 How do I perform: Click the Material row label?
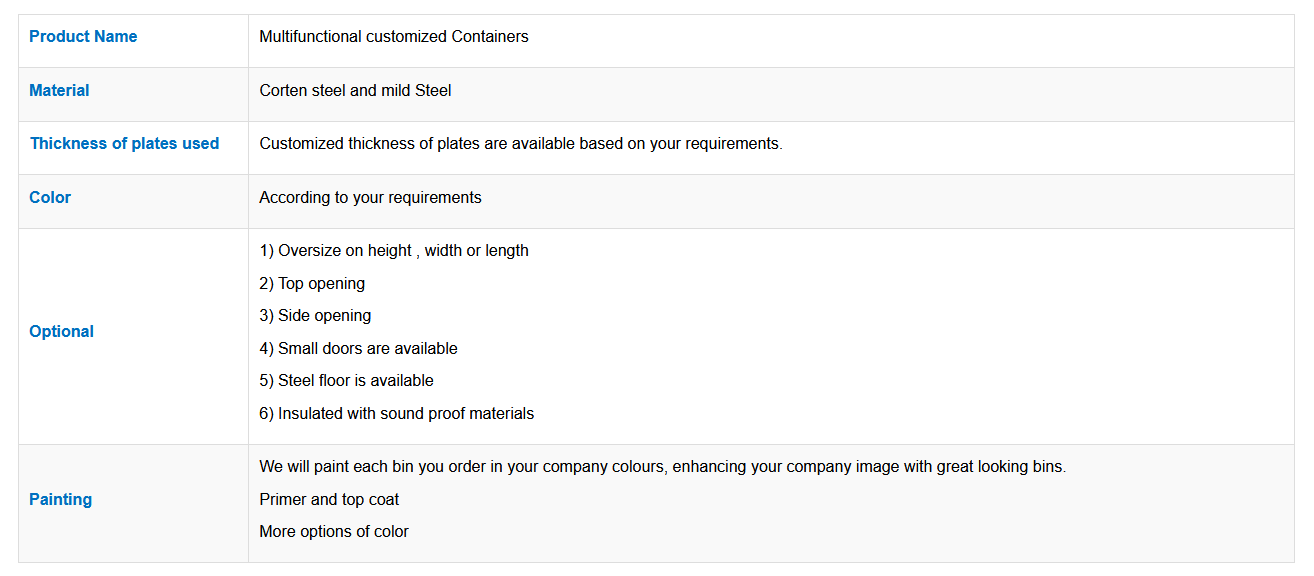pos(59,91)
